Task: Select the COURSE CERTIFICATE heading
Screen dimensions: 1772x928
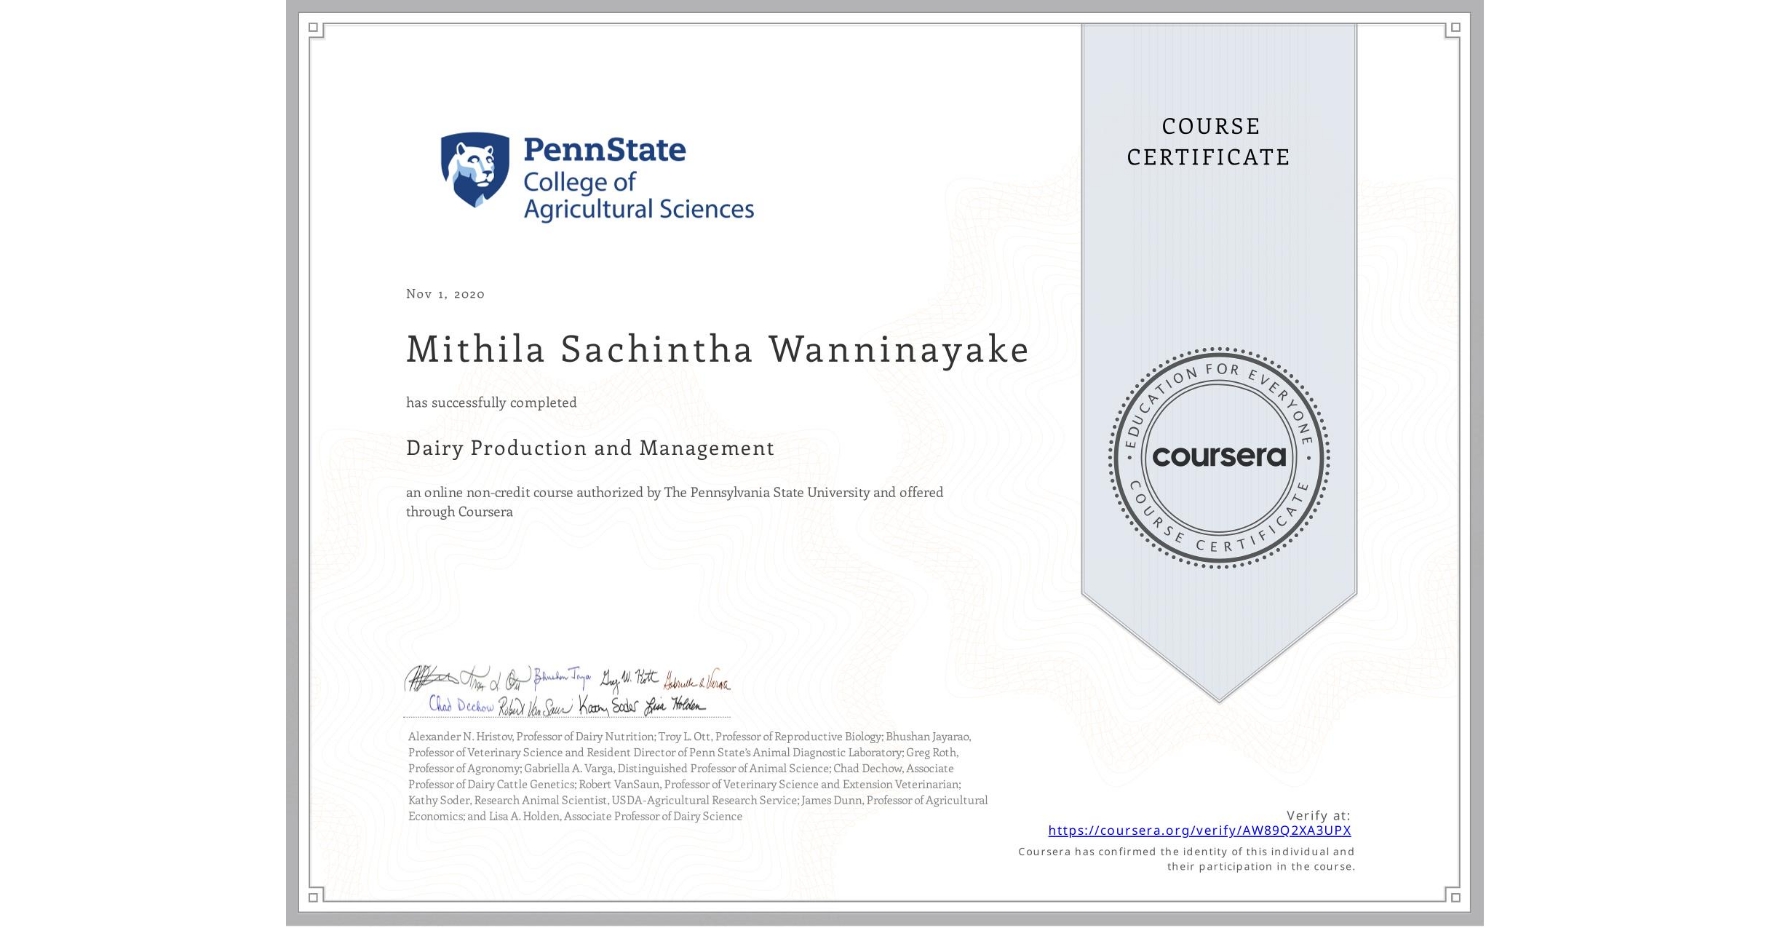Action: 1212,141
